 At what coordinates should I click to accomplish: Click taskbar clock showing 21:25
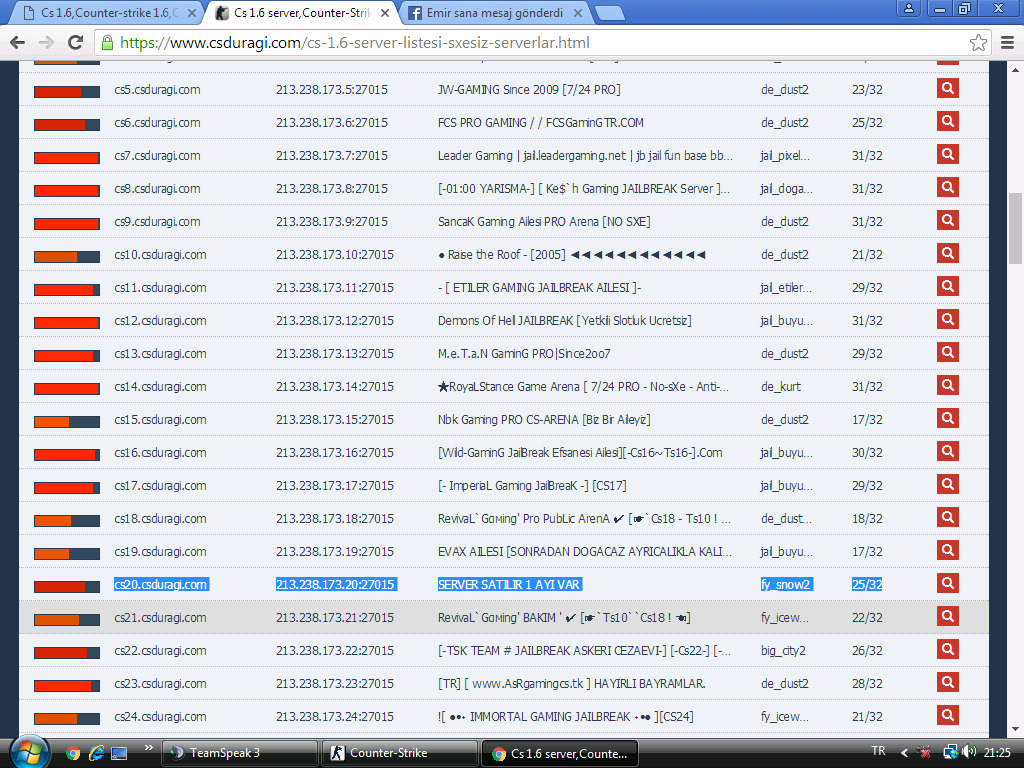tap(997, 752)
